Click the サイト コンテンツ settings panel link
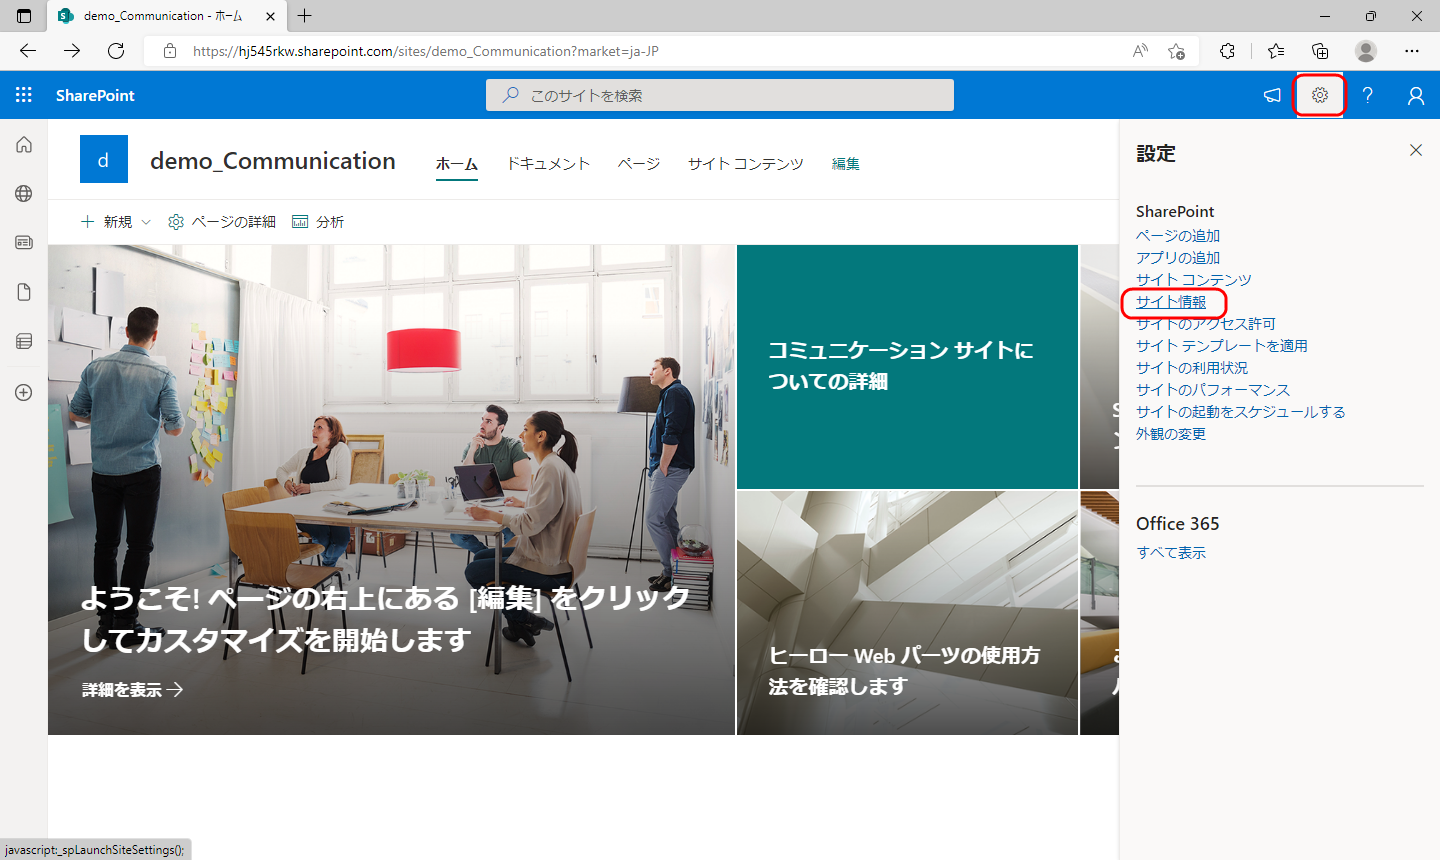Image resolution: width=1440 pixels, height=860 pixels. coord(1194,280)
